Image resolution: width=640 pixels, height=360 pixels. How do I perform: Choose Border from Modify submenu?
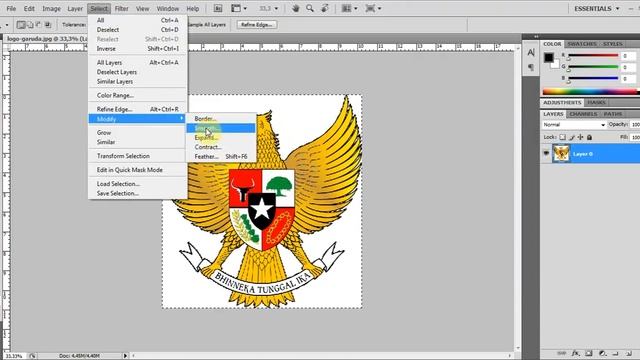[221, 119]
